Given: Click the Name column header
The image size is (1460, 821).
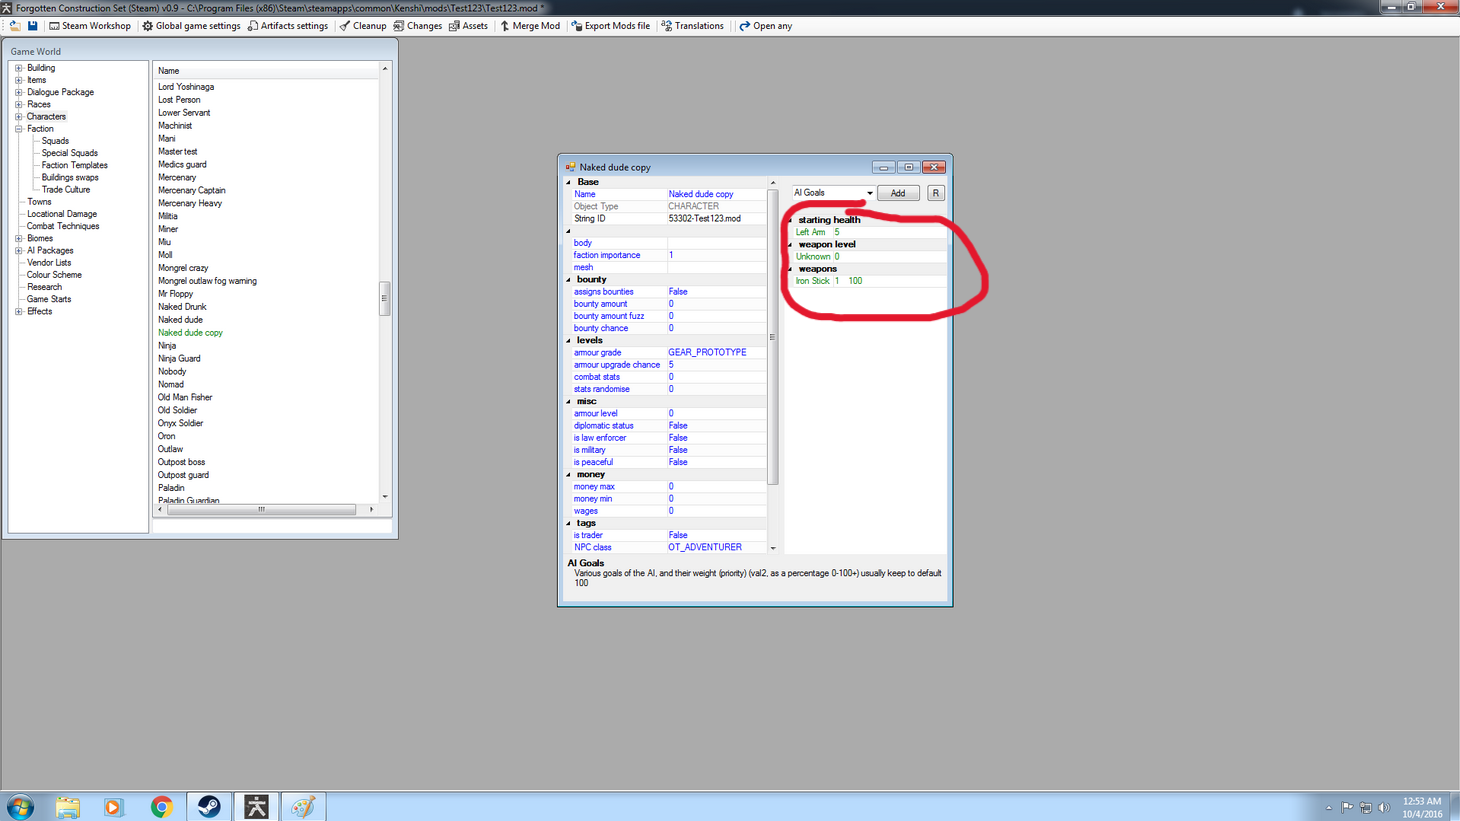Looking at the screenshot, I should pyautogui.click(x=266, y=71).
